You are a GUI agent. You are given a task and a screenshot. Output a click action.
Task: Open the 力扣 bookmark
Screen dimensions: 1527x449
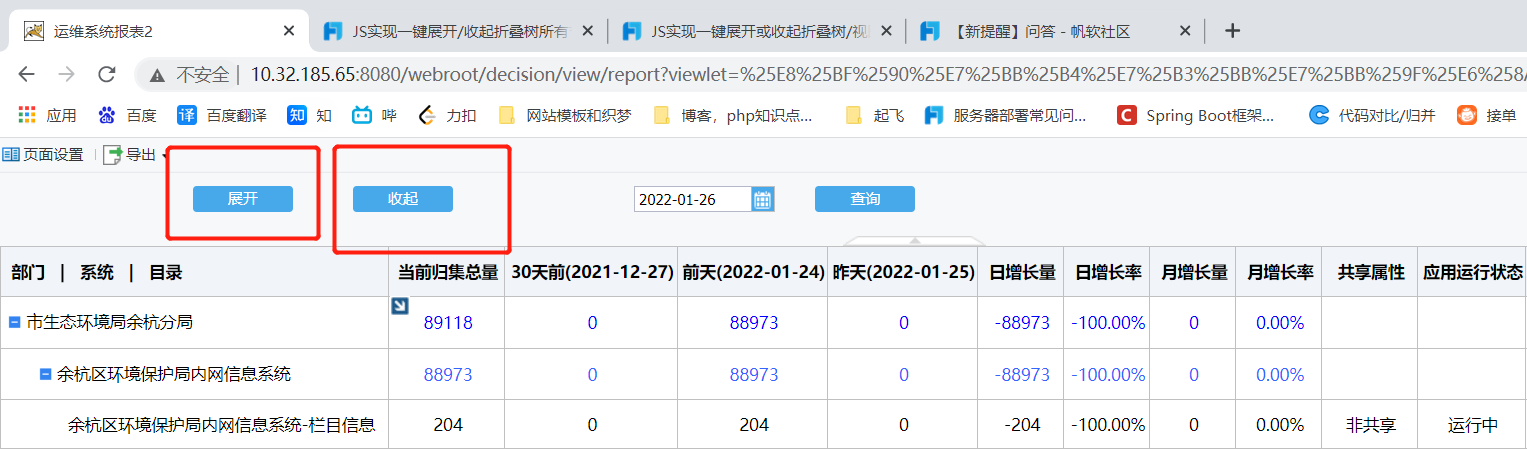coord(447,115)
